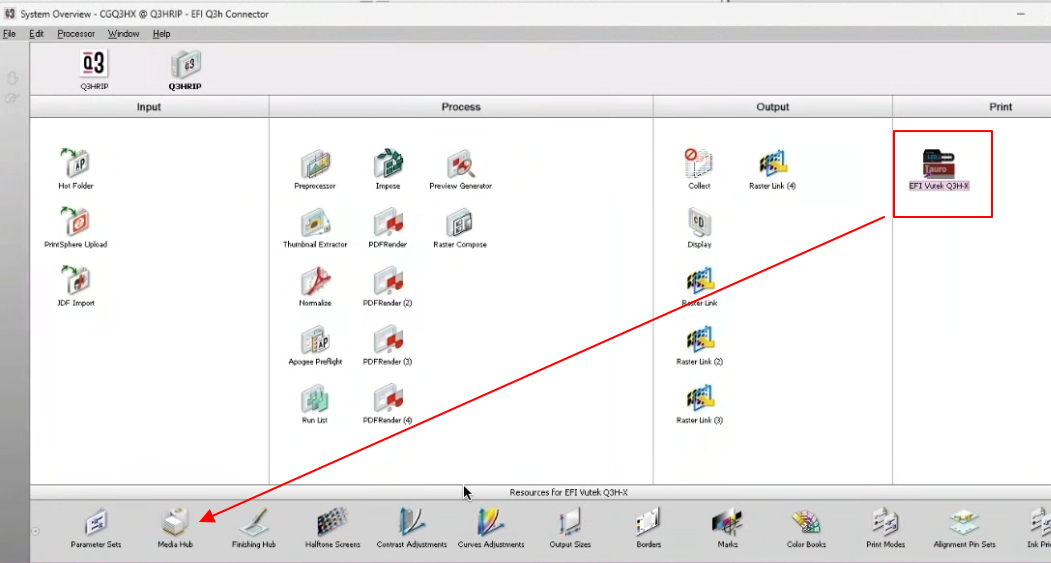This screenshot has height=563, width=1051.
Task: Open the Preview Generator icon
Action: pyautogui.click(x=460, y=163)
